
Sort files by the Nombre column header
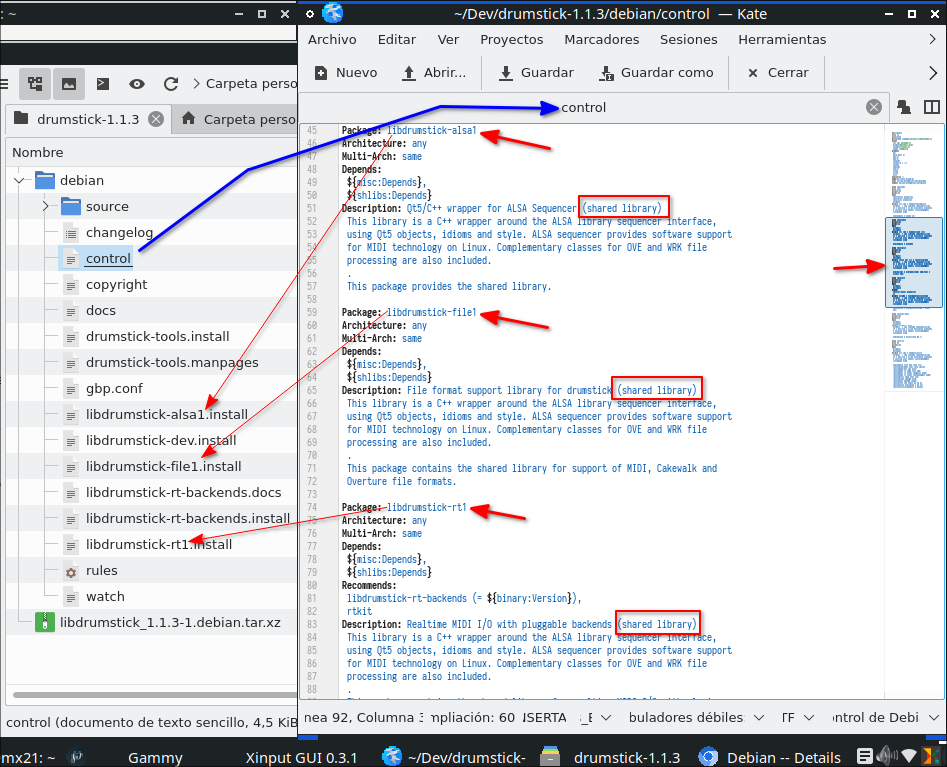(37, 152)
